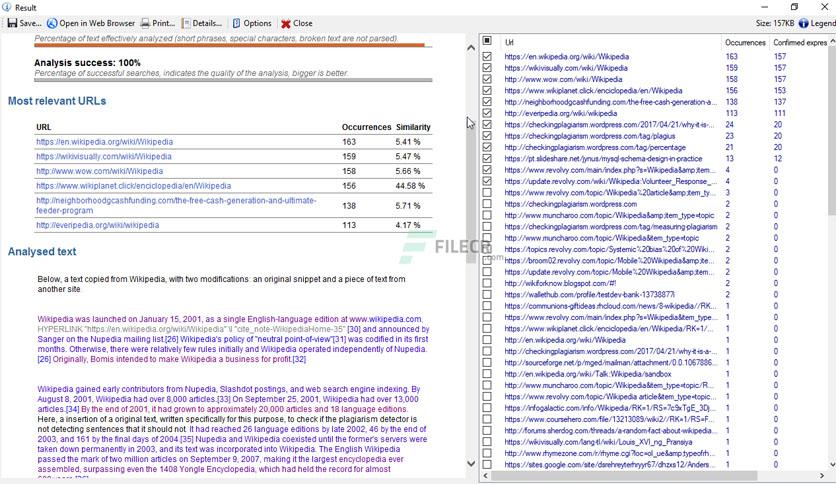Click the report pane scroll-up arrow
This screenshot has height=484, width=836.
click(x=471, y=48)
